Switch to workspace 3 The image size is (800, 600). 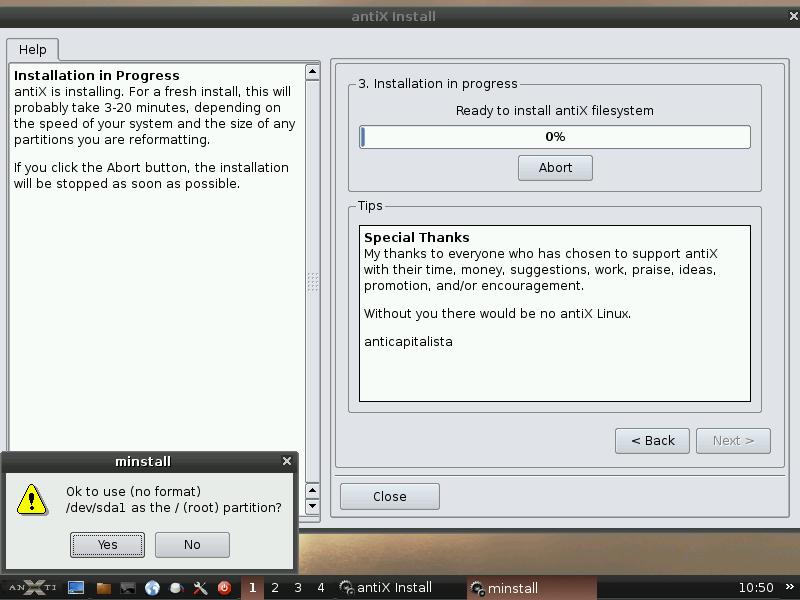tap(298, 588)
